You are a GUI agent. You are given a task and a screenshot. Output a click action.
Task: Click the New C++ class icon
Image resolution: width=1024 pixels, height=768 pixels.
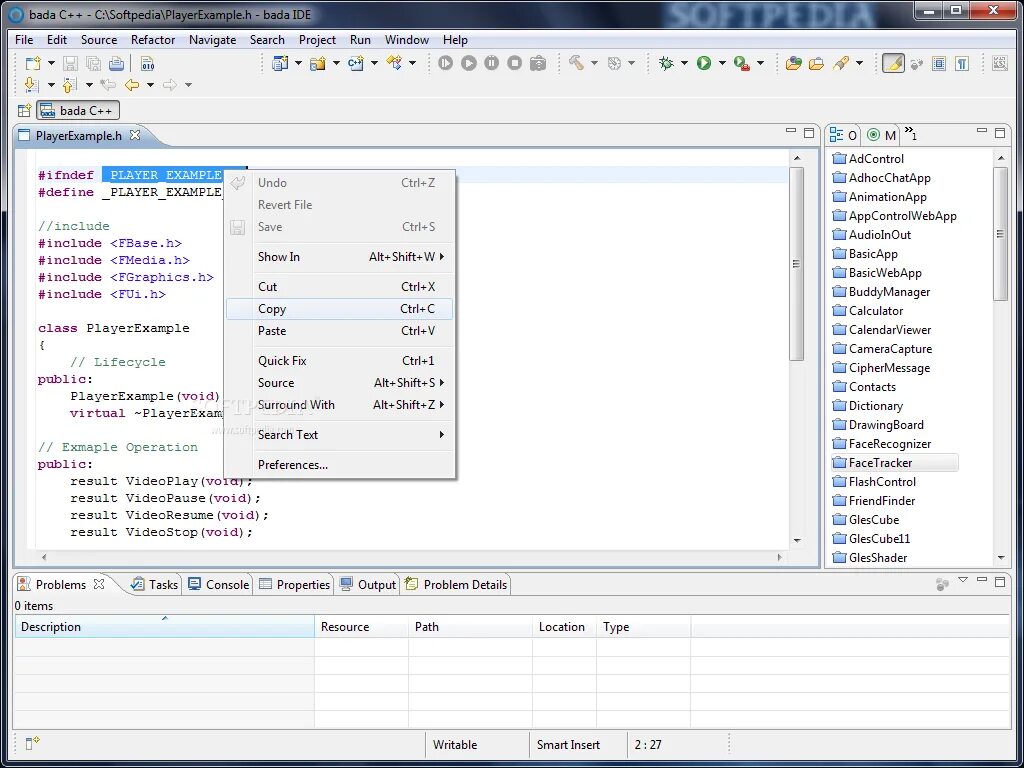[356, 63]
